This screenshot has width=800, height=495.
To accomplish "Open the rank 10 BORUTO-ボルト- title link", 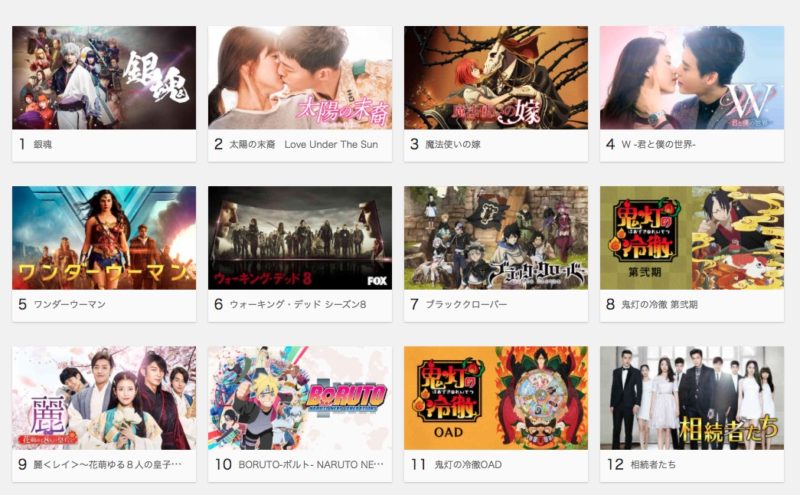I will [x=311, y=465].
